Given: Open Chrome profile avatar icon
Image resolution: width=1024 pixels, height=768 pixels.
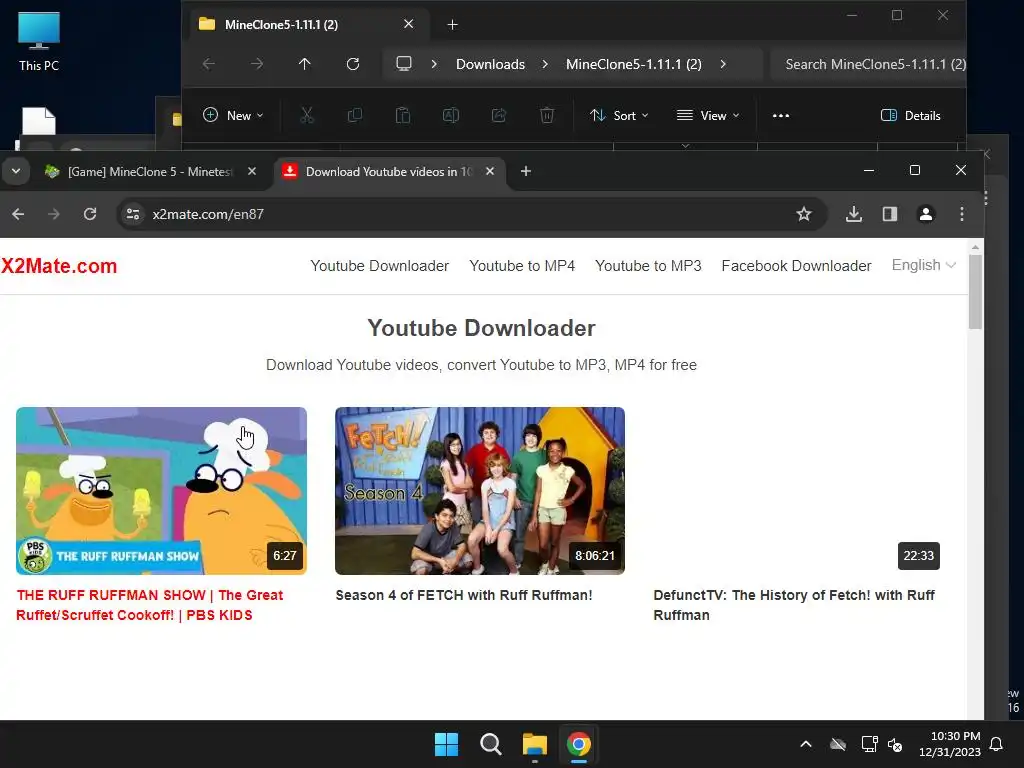Looking at the screenshot, I should [x=925, y=214].
